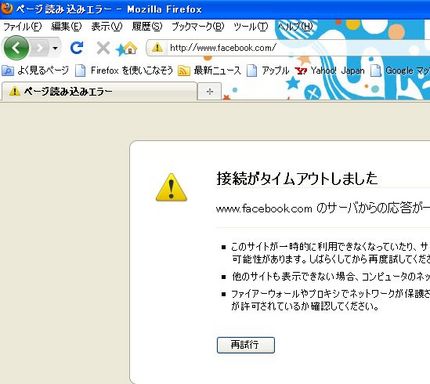Open the back/forward history dropdown arrow
Image resolution: width=430 pixels, height=384 pixels.
click(x=55, y=49)
